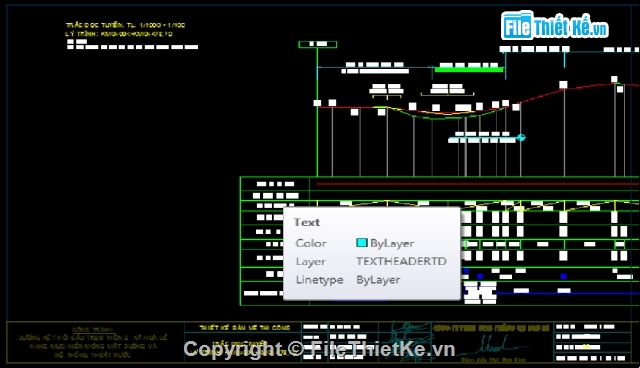
Task: Click the Linetype ByLayer value
Action: click(378, 280)
